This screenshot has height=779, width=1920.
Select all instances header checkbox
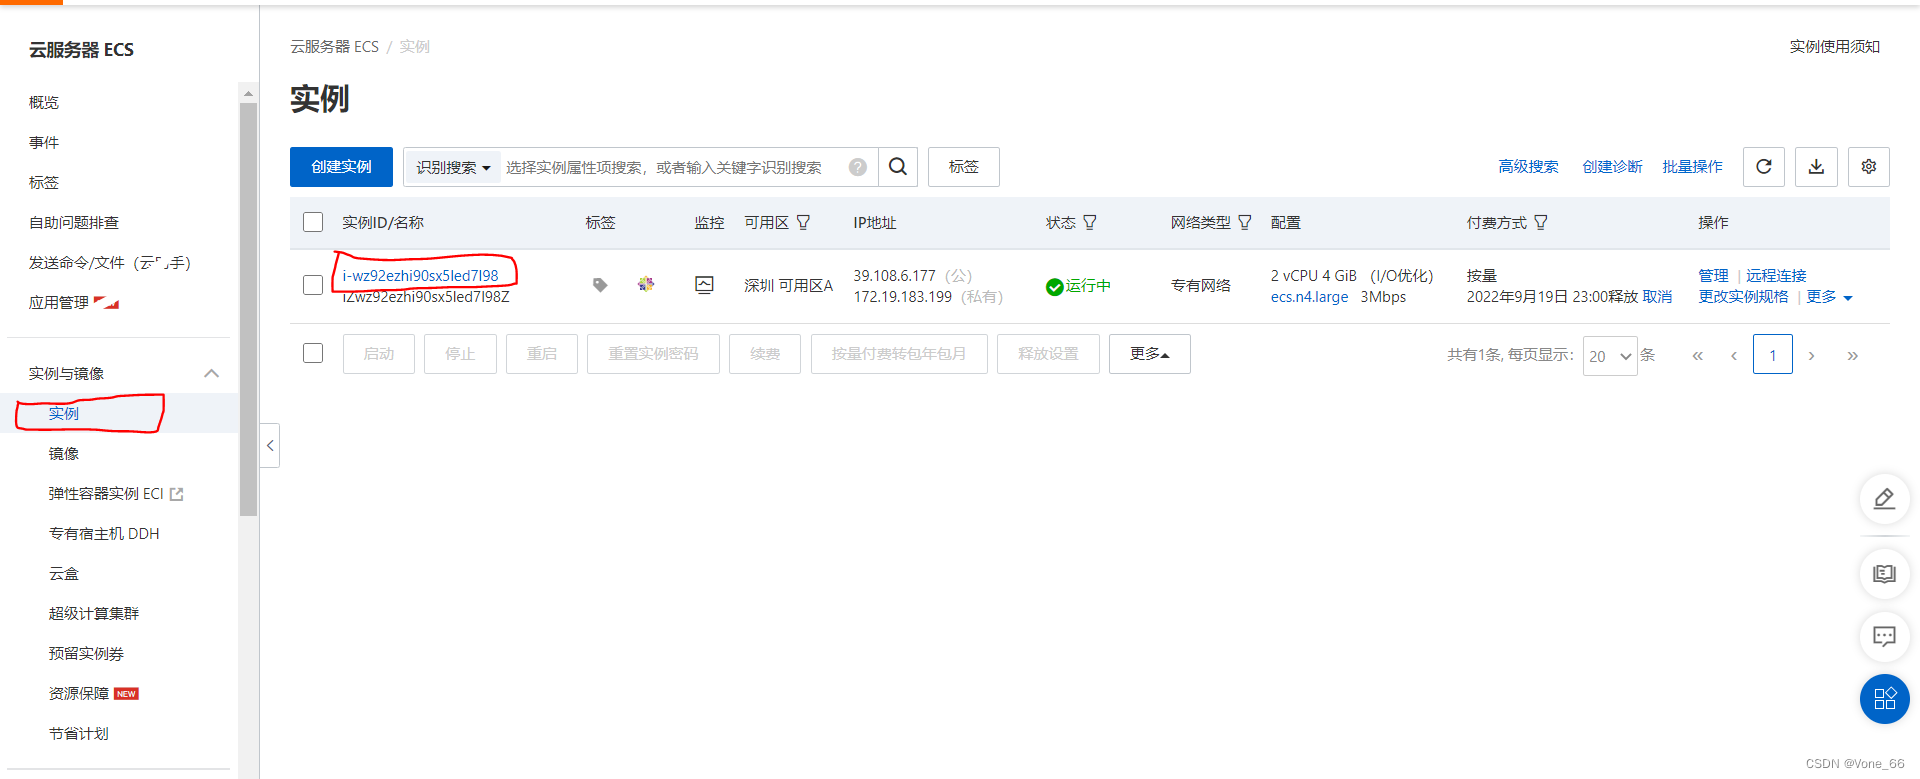pyautogui.click(x=313, y=222)
